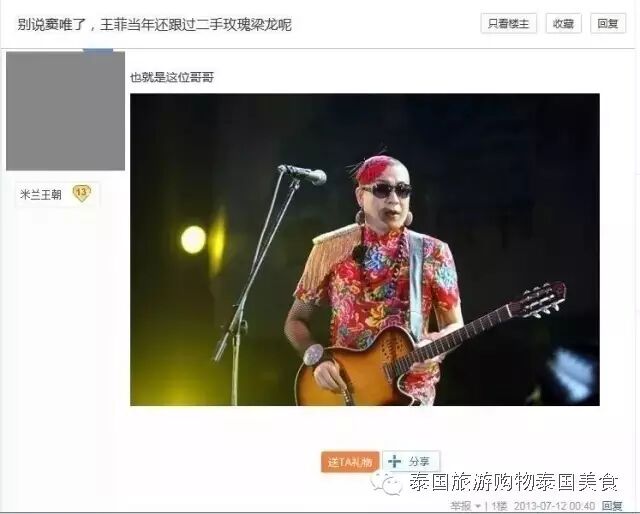Click the level 13 badge icon
Viewport: 640px width, 514px height.
tap(81, 193)
